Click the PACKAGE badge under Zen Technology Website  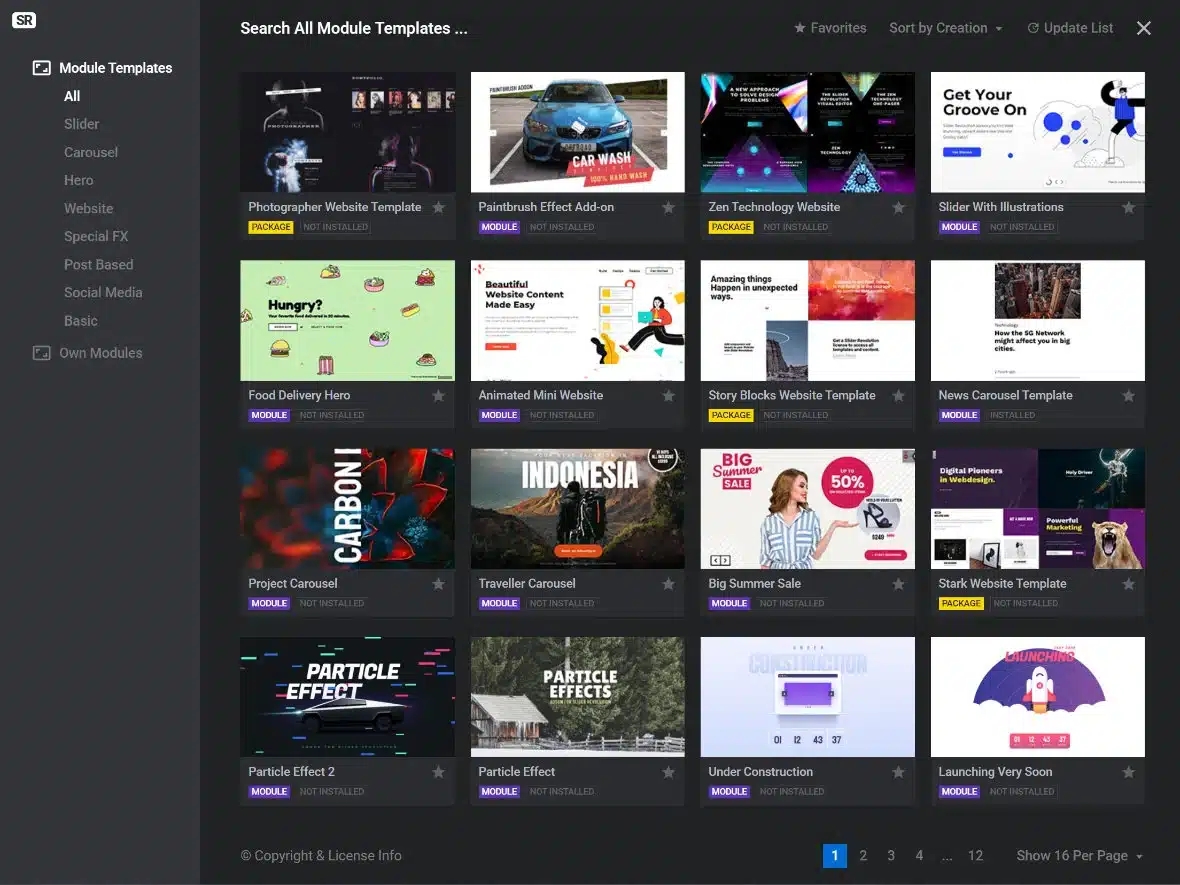pyautogui.click(x=731, y=227)
